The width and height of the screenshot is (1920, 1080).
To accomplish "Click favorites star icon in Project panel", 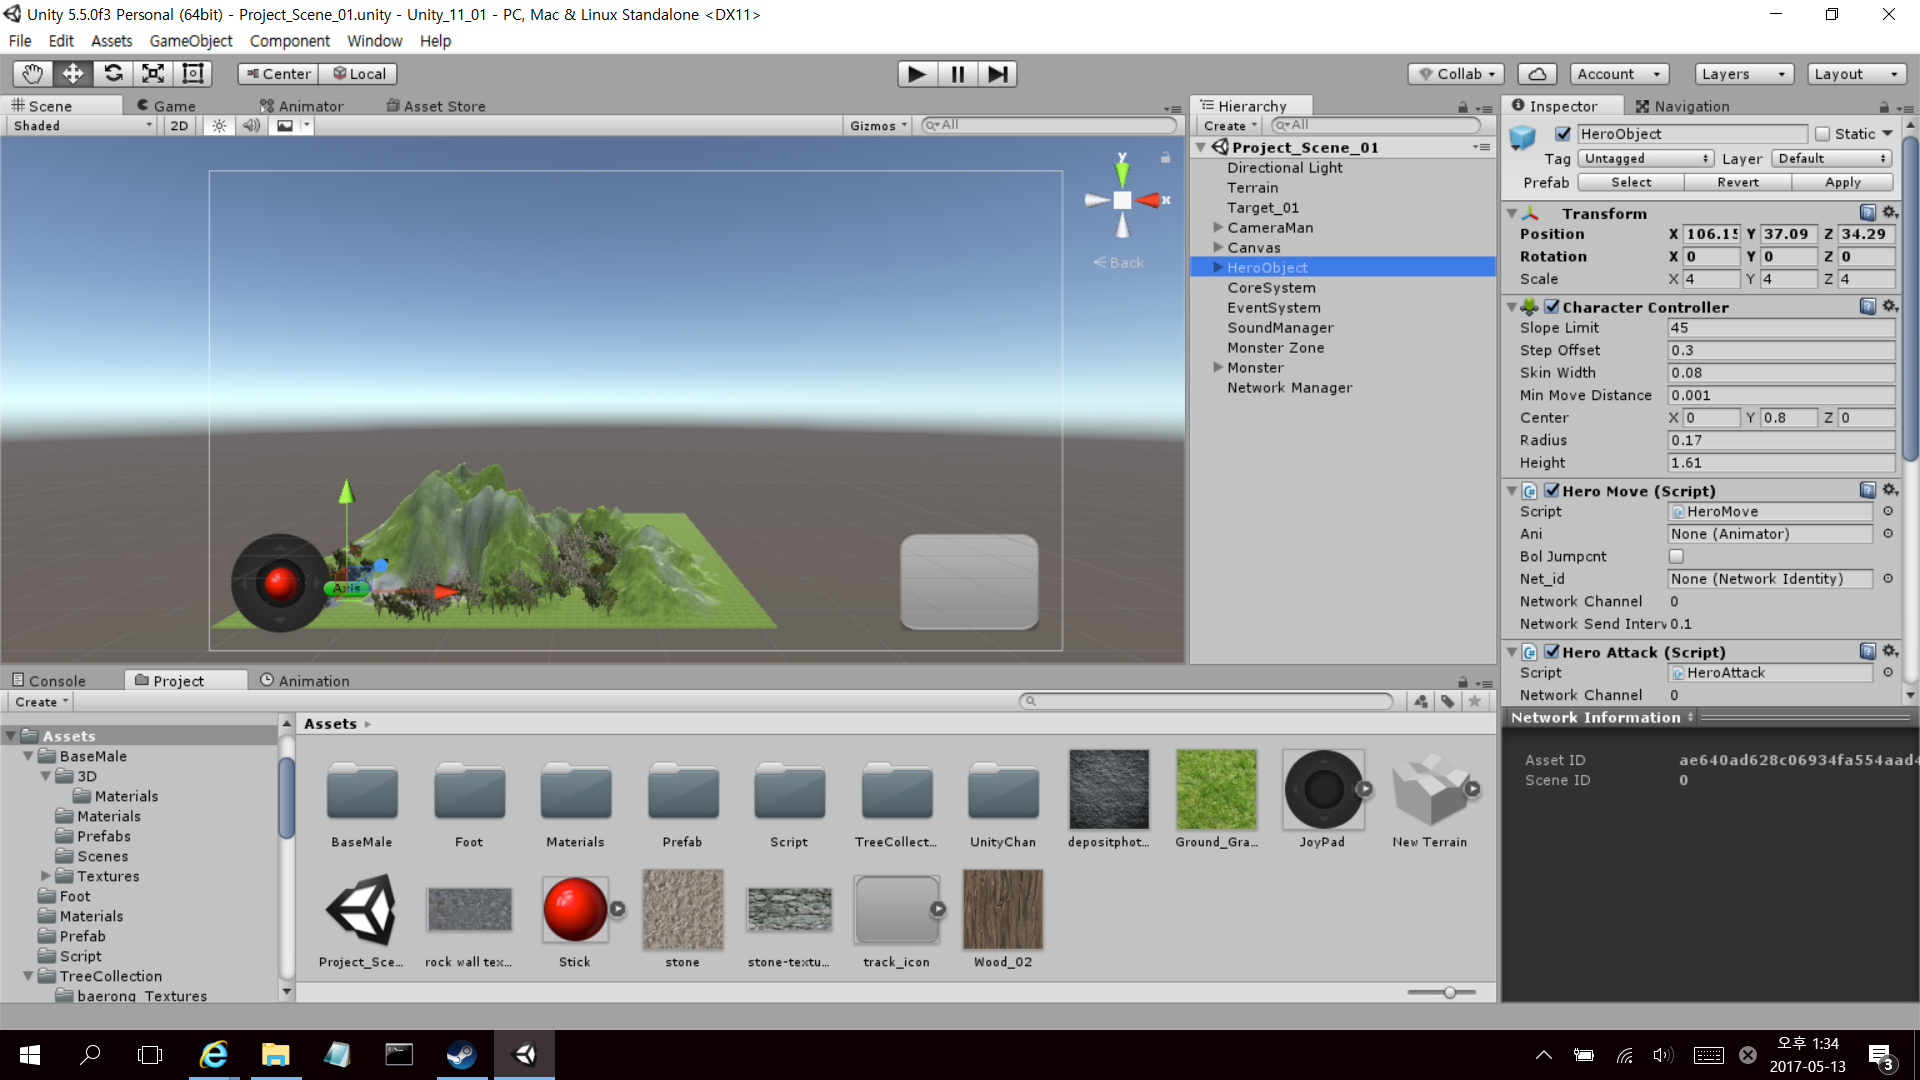I will (1474, 701).
